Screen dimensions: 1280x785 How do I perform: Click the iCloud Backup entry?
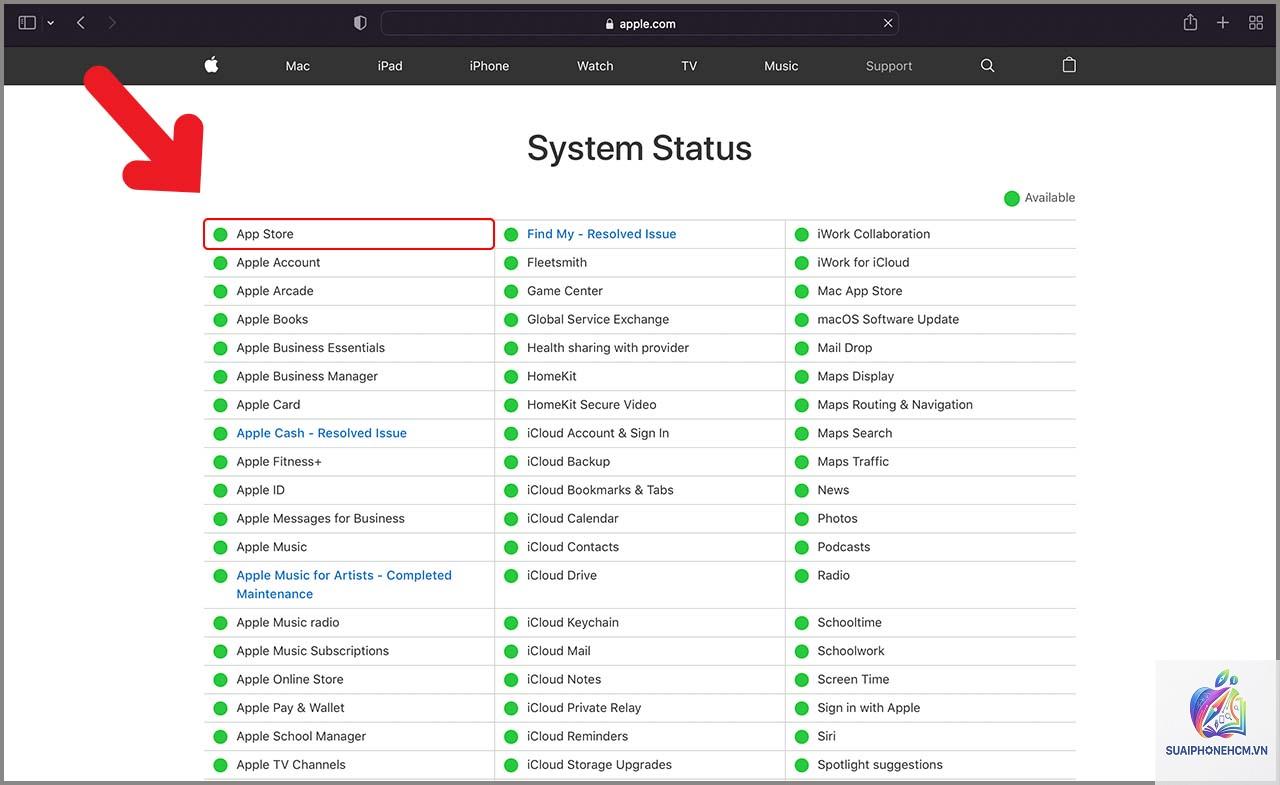(568, 462)
